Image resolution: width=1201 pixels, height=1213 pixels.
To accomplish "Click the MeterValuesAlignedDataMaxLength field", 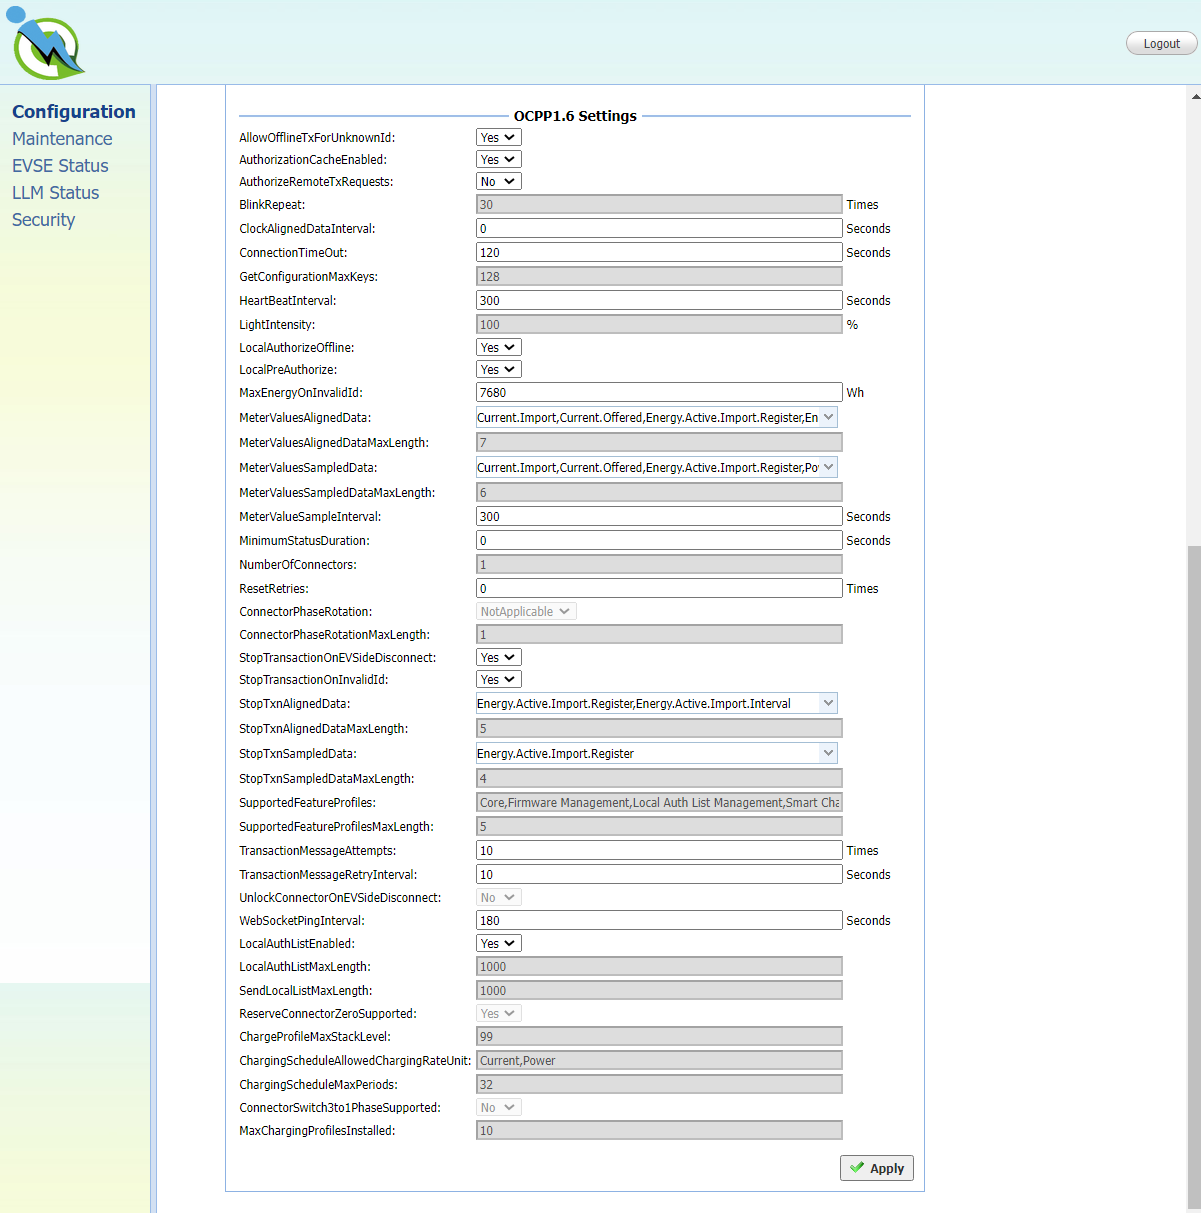I will click(x=659, y=443).
